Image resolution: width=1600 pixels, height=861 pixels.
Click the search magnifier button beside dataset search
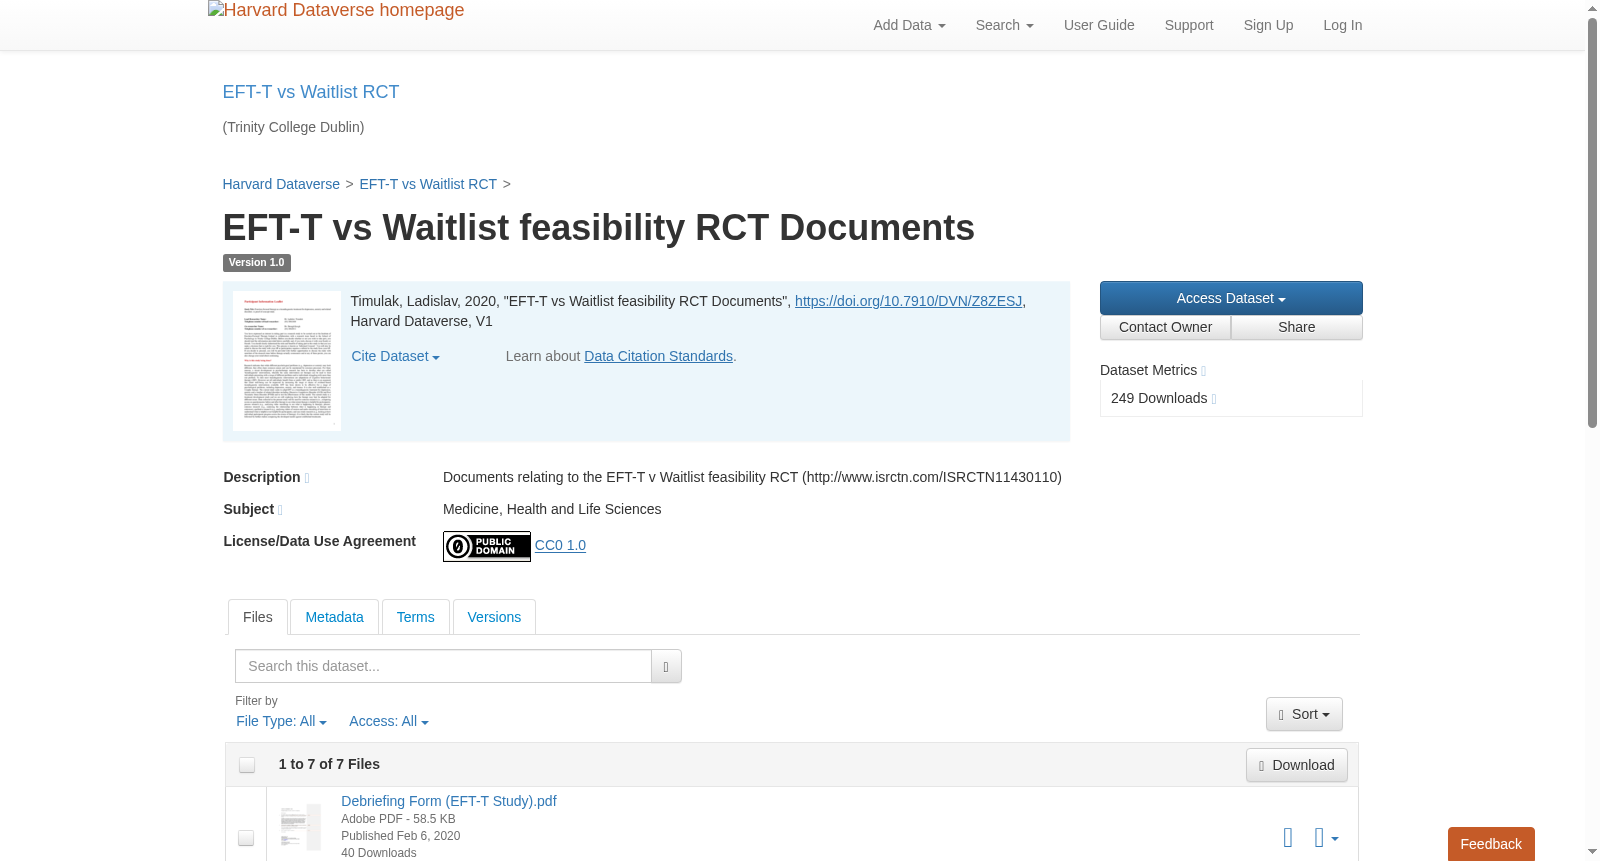tap(666, 666)
